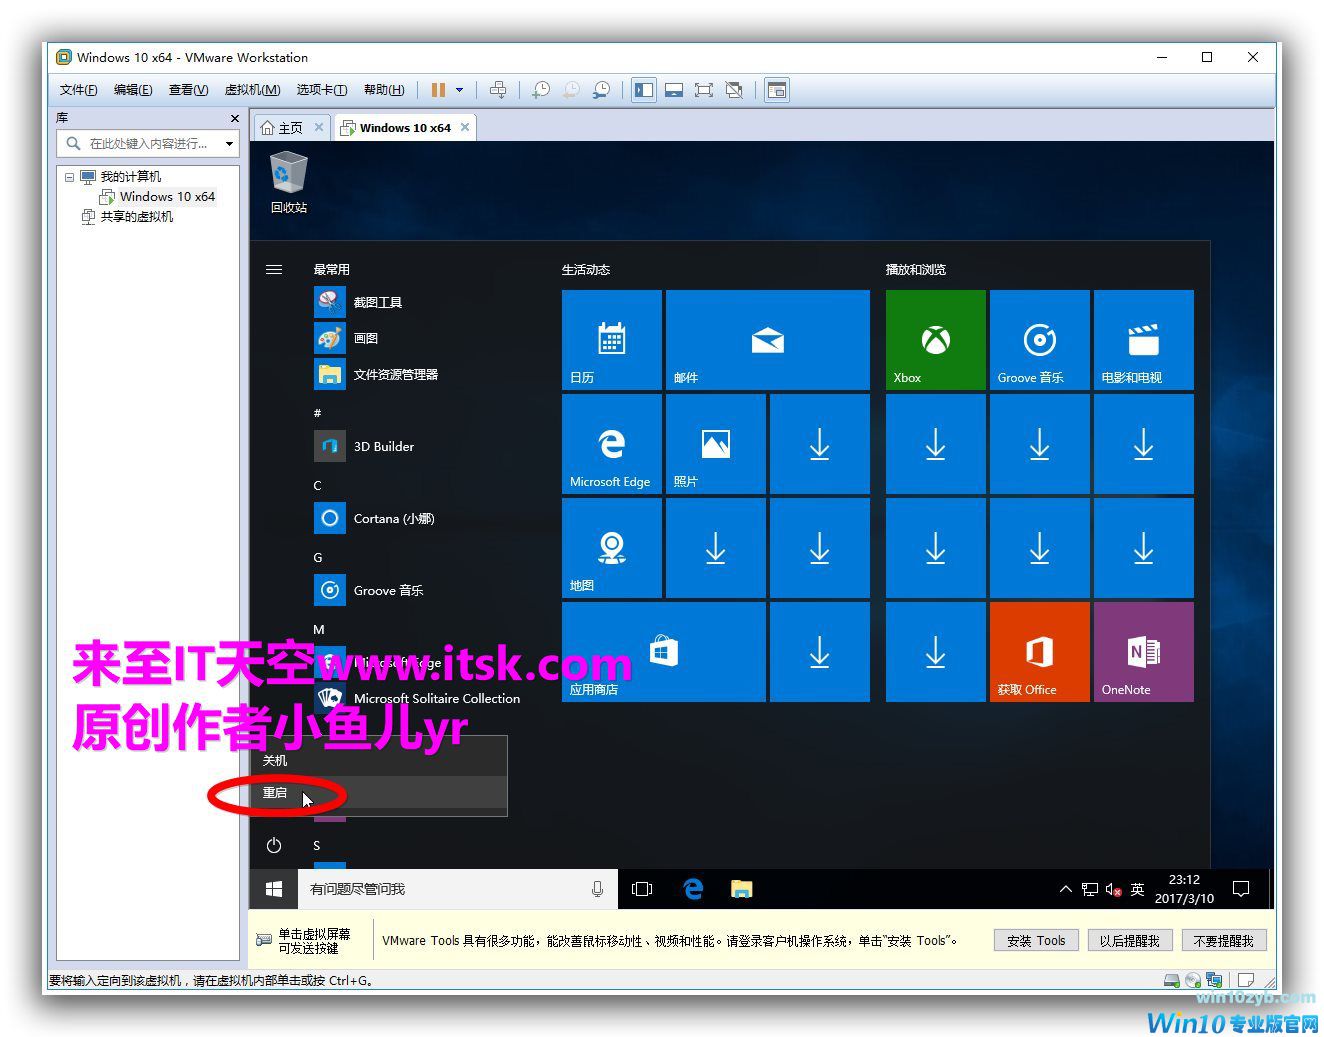Screen dimensions: 1324x1037
Task: Choose 关机 in the power menu
Action: coord(379,760)
